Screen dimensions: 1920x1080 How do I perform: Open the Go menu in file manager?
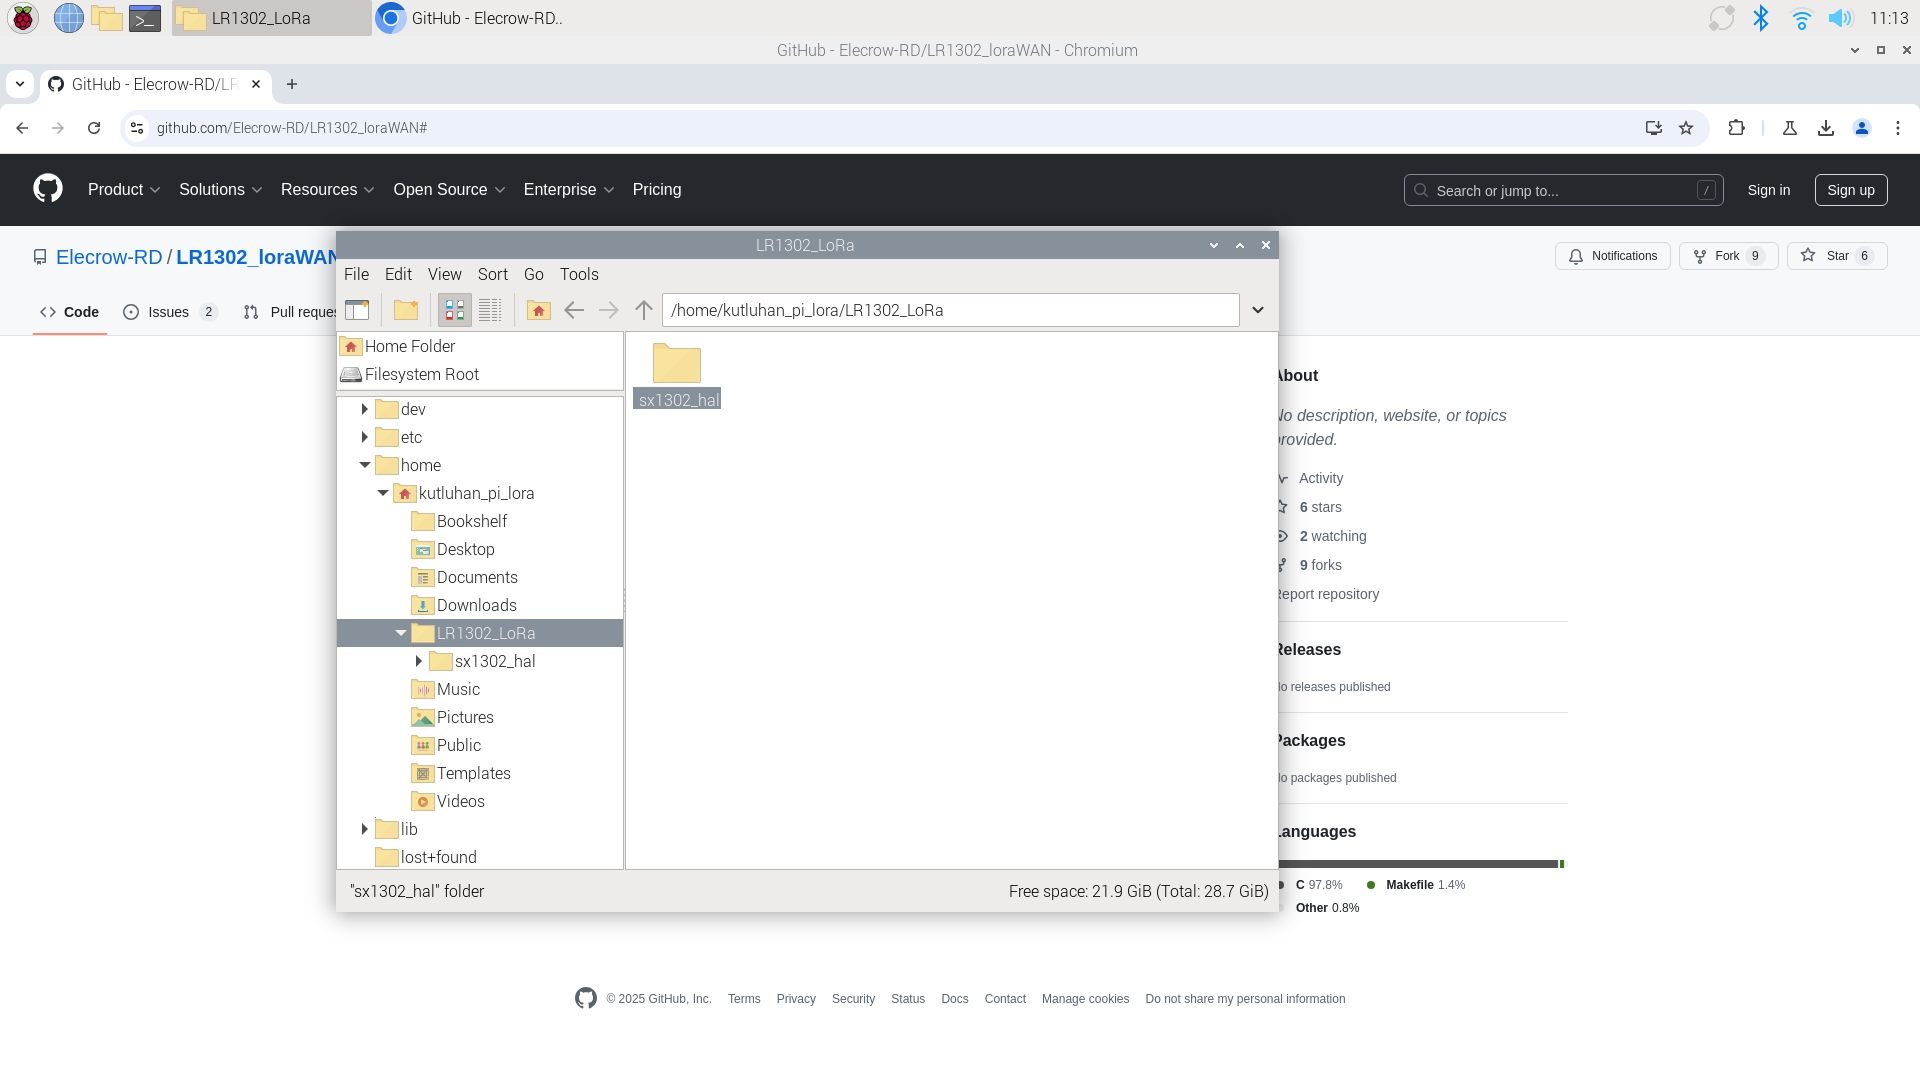[x=534, y=274]
